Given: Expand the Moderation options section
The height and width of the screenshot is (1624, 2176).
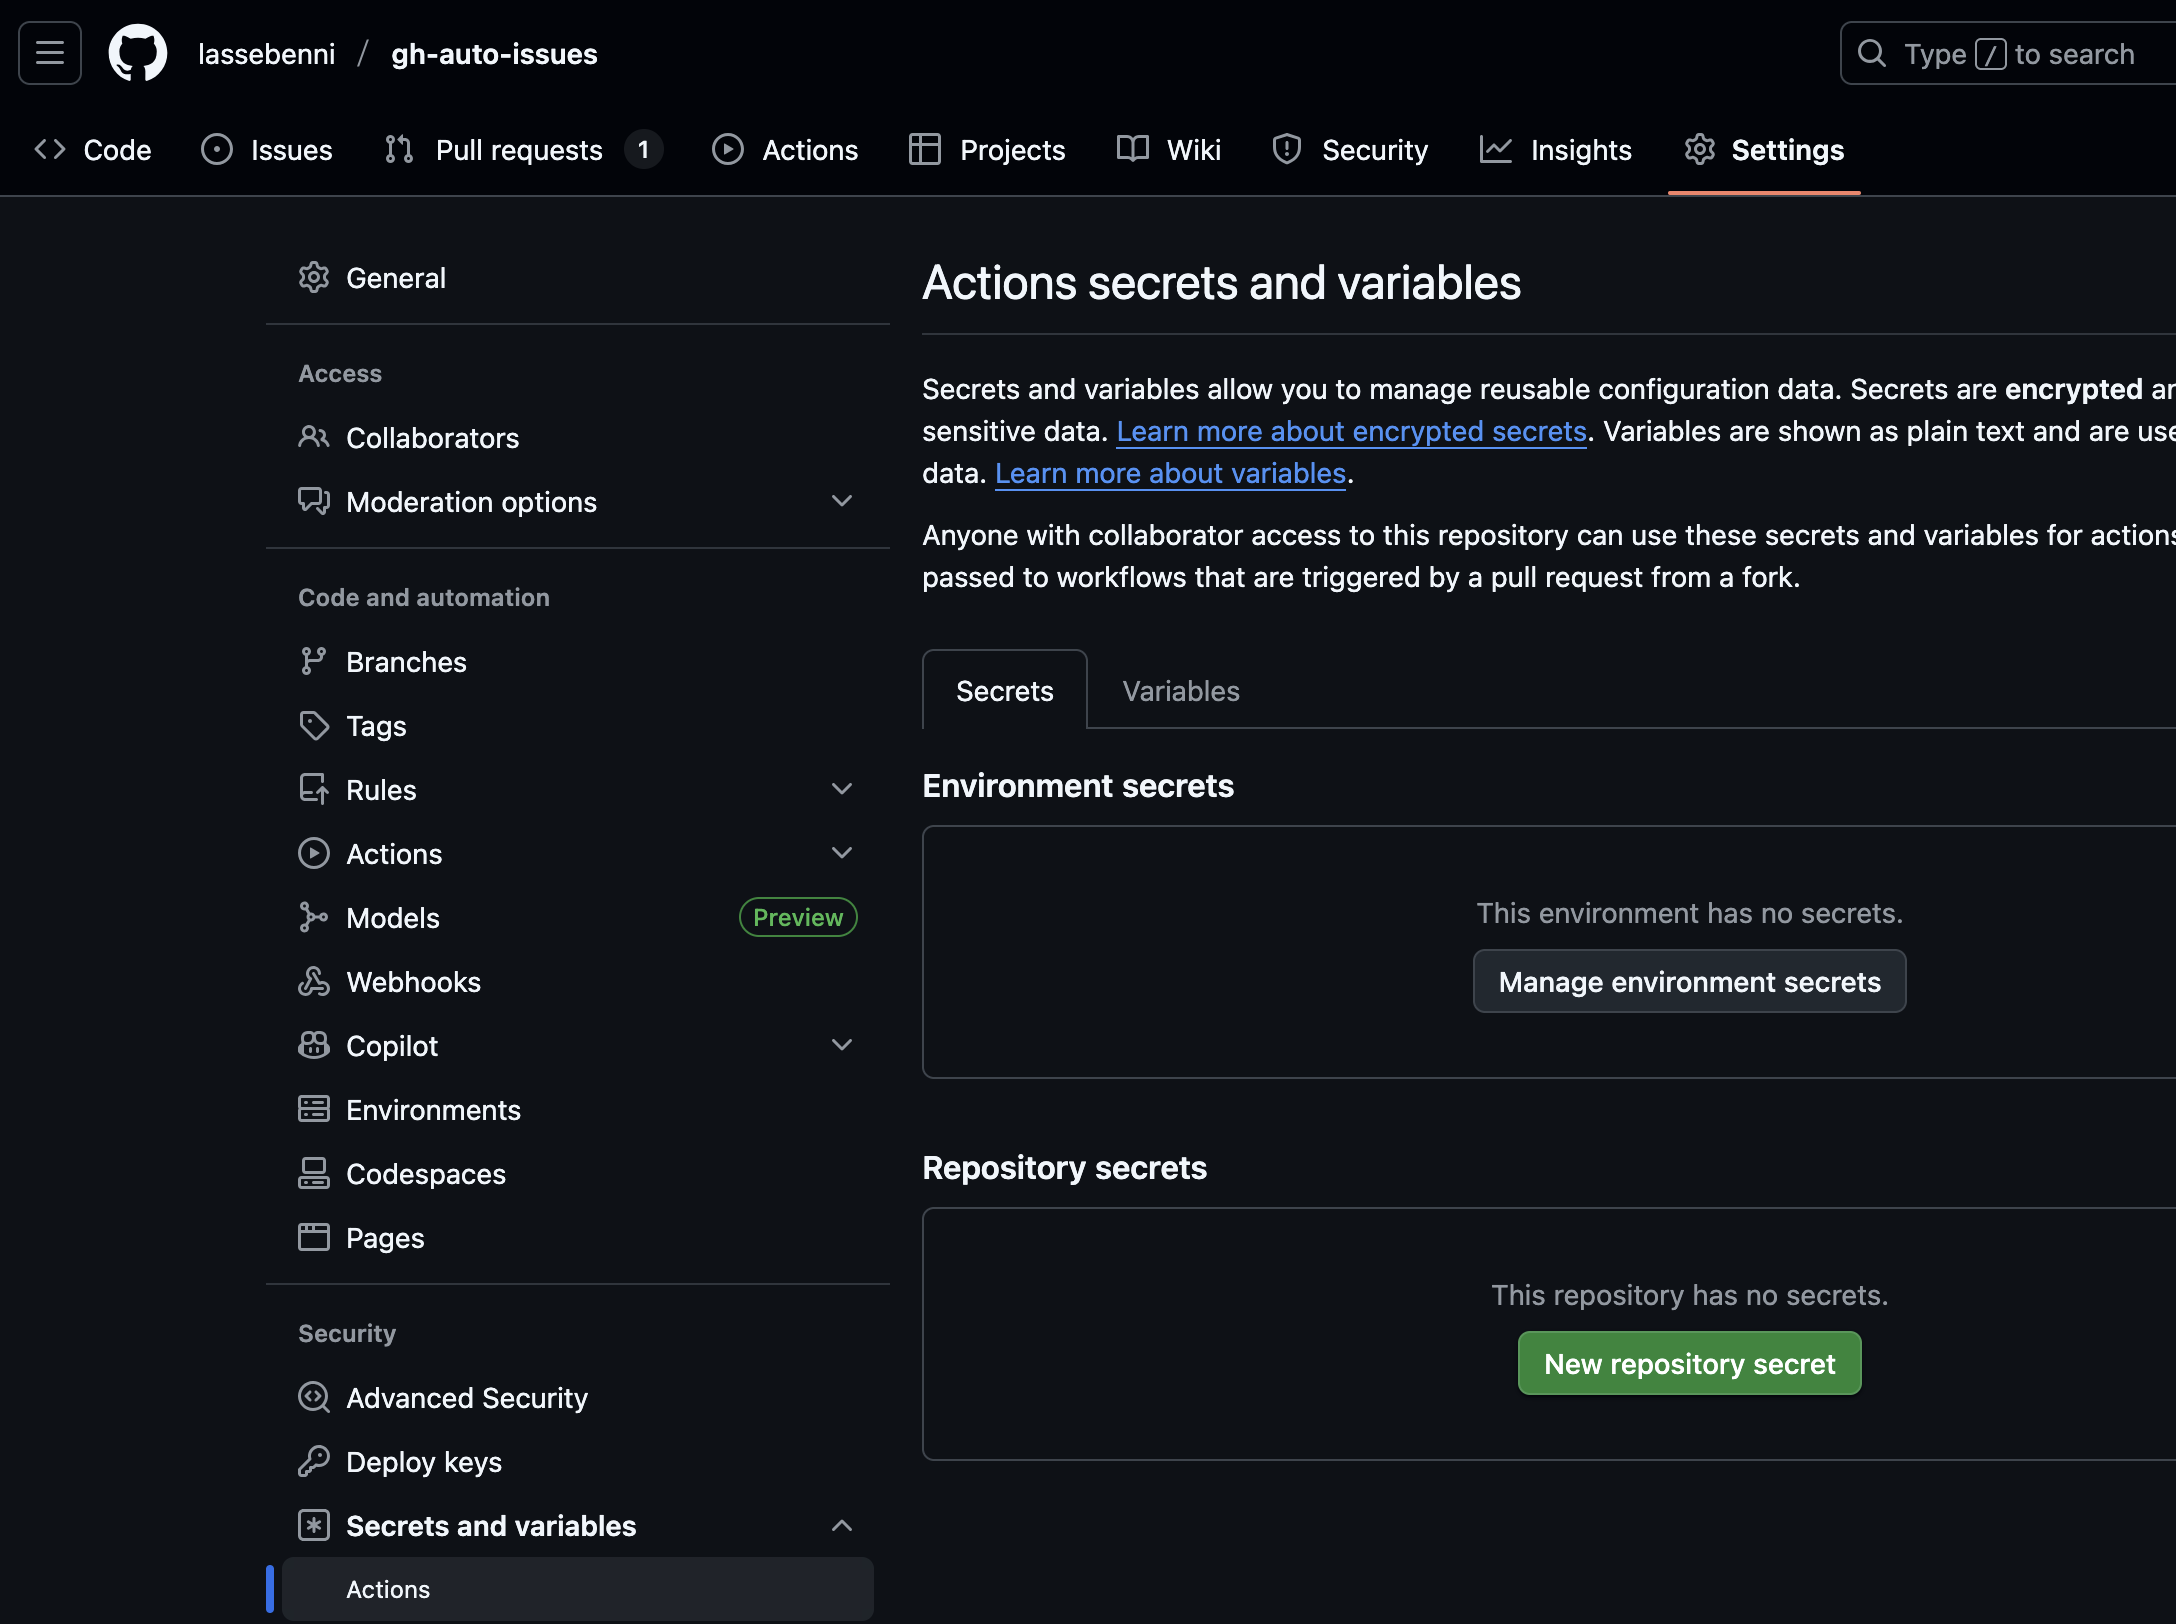Looking at the screenshot, I should click(841, 501).
